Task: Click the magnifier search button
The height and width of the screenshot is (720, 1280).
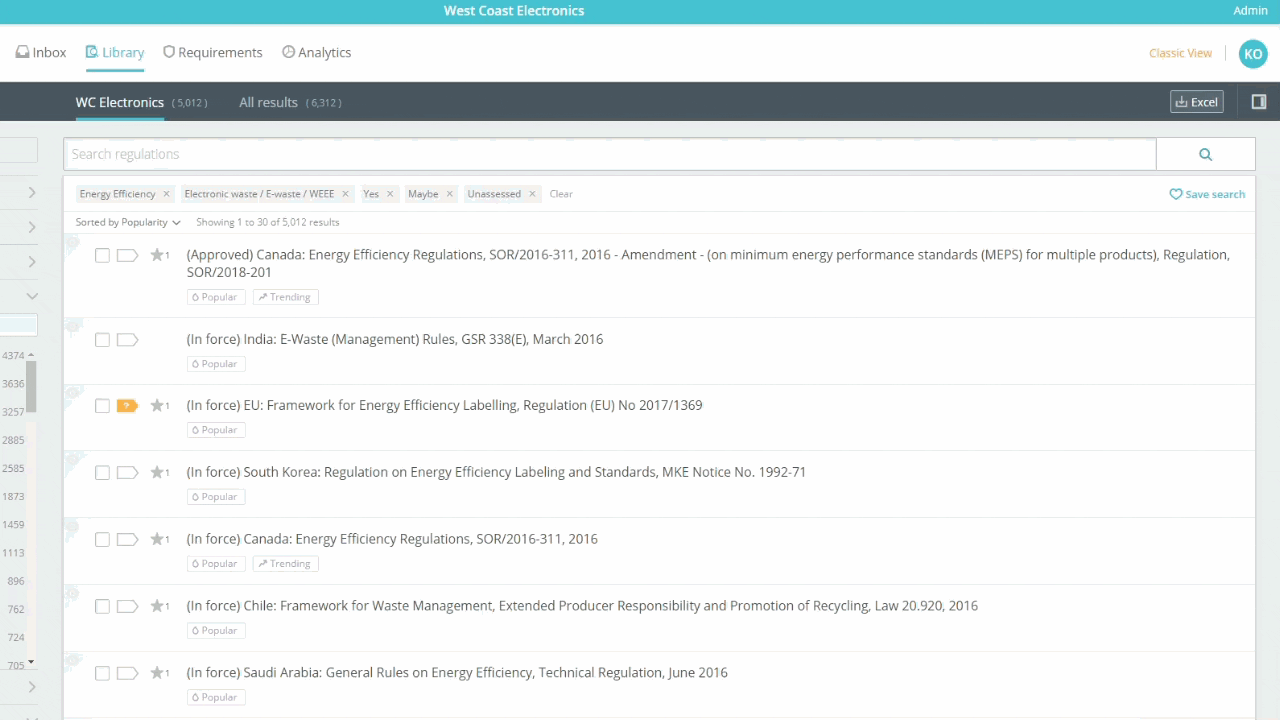Action: click(1205, 154)
